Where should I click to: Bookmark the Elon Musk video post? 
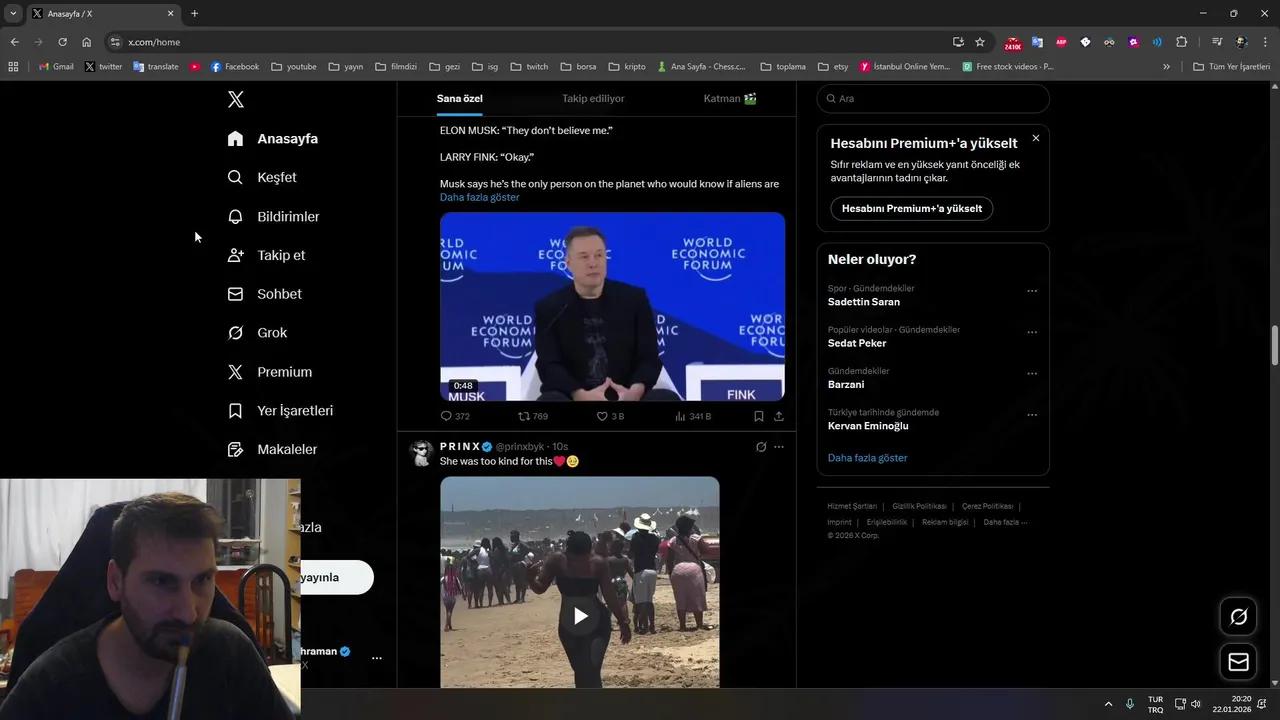[x=759, y=416]
